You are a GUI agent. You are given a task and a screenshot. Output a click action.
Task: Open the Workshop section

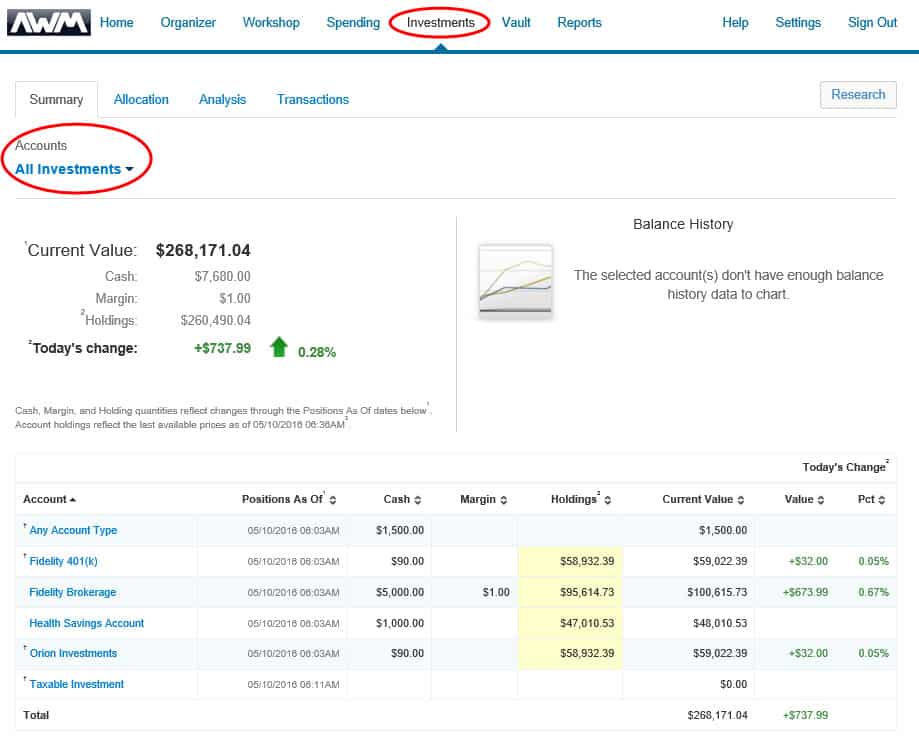pos(271,23)
